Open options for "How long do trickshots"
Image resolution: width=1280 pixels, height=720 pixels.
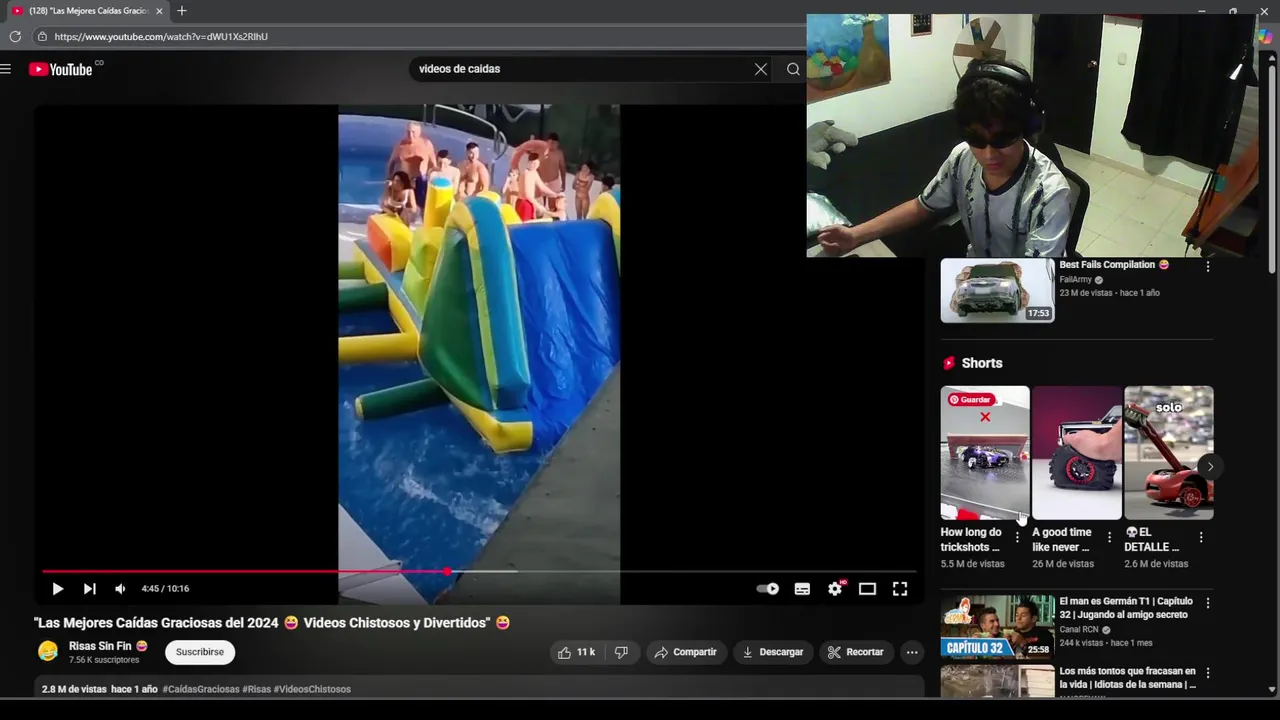1017,538
